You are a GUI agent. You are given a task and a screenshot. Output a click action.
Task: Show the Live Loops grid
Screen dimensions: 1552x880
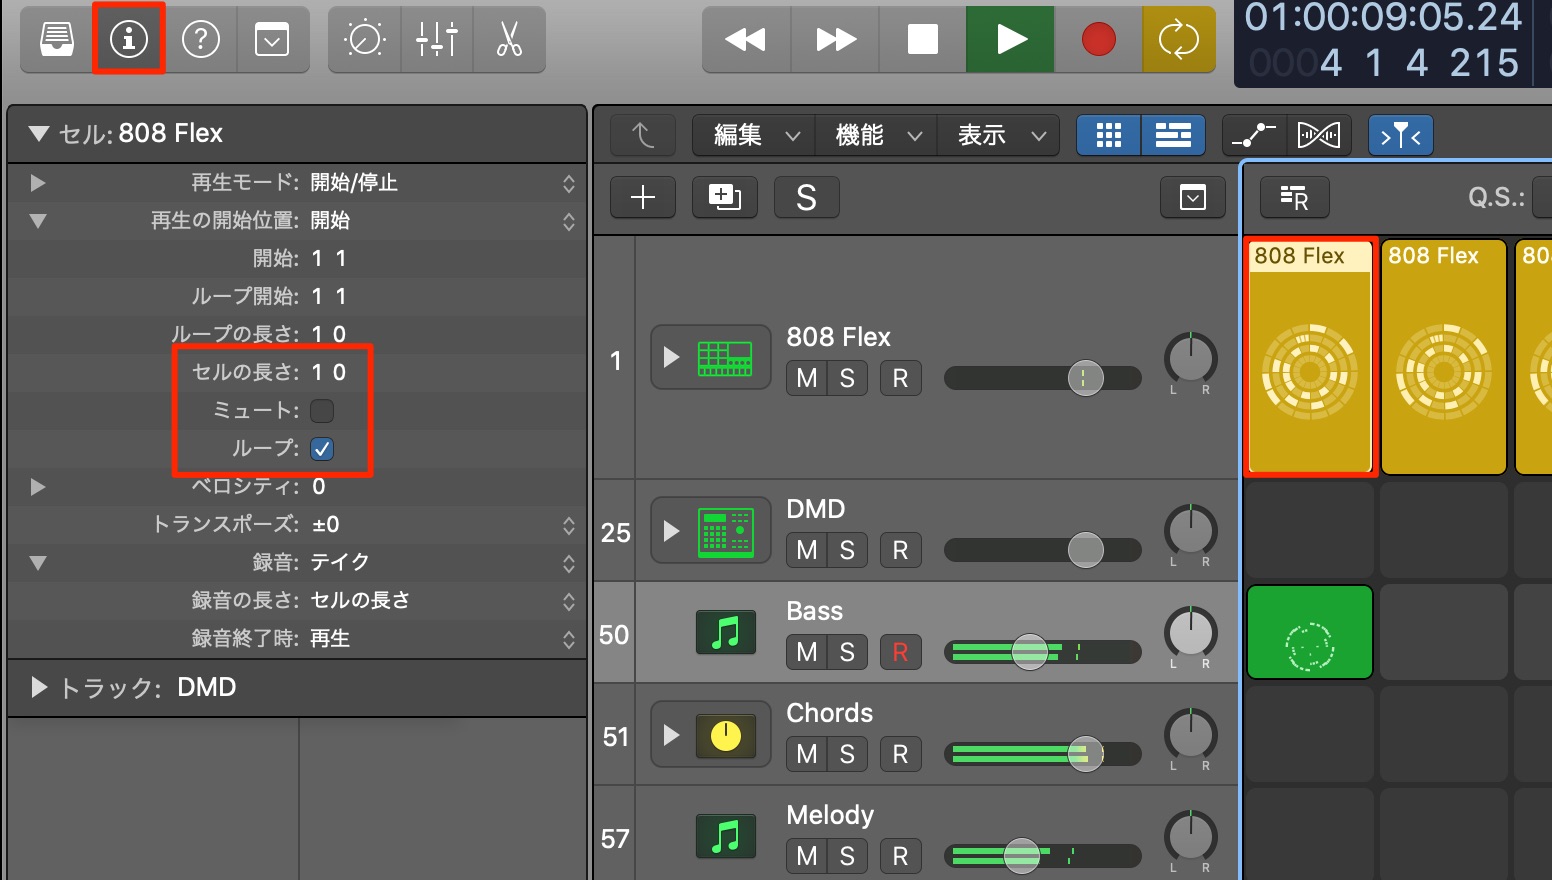(1108, 135)
